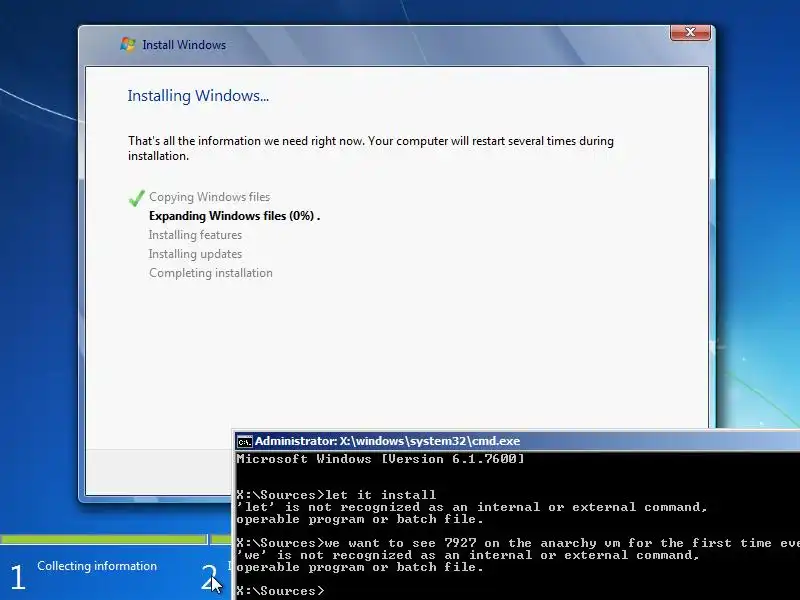
Task: Click the empty X:\Sources> command prompt line
Action: [x=280, y=591]
